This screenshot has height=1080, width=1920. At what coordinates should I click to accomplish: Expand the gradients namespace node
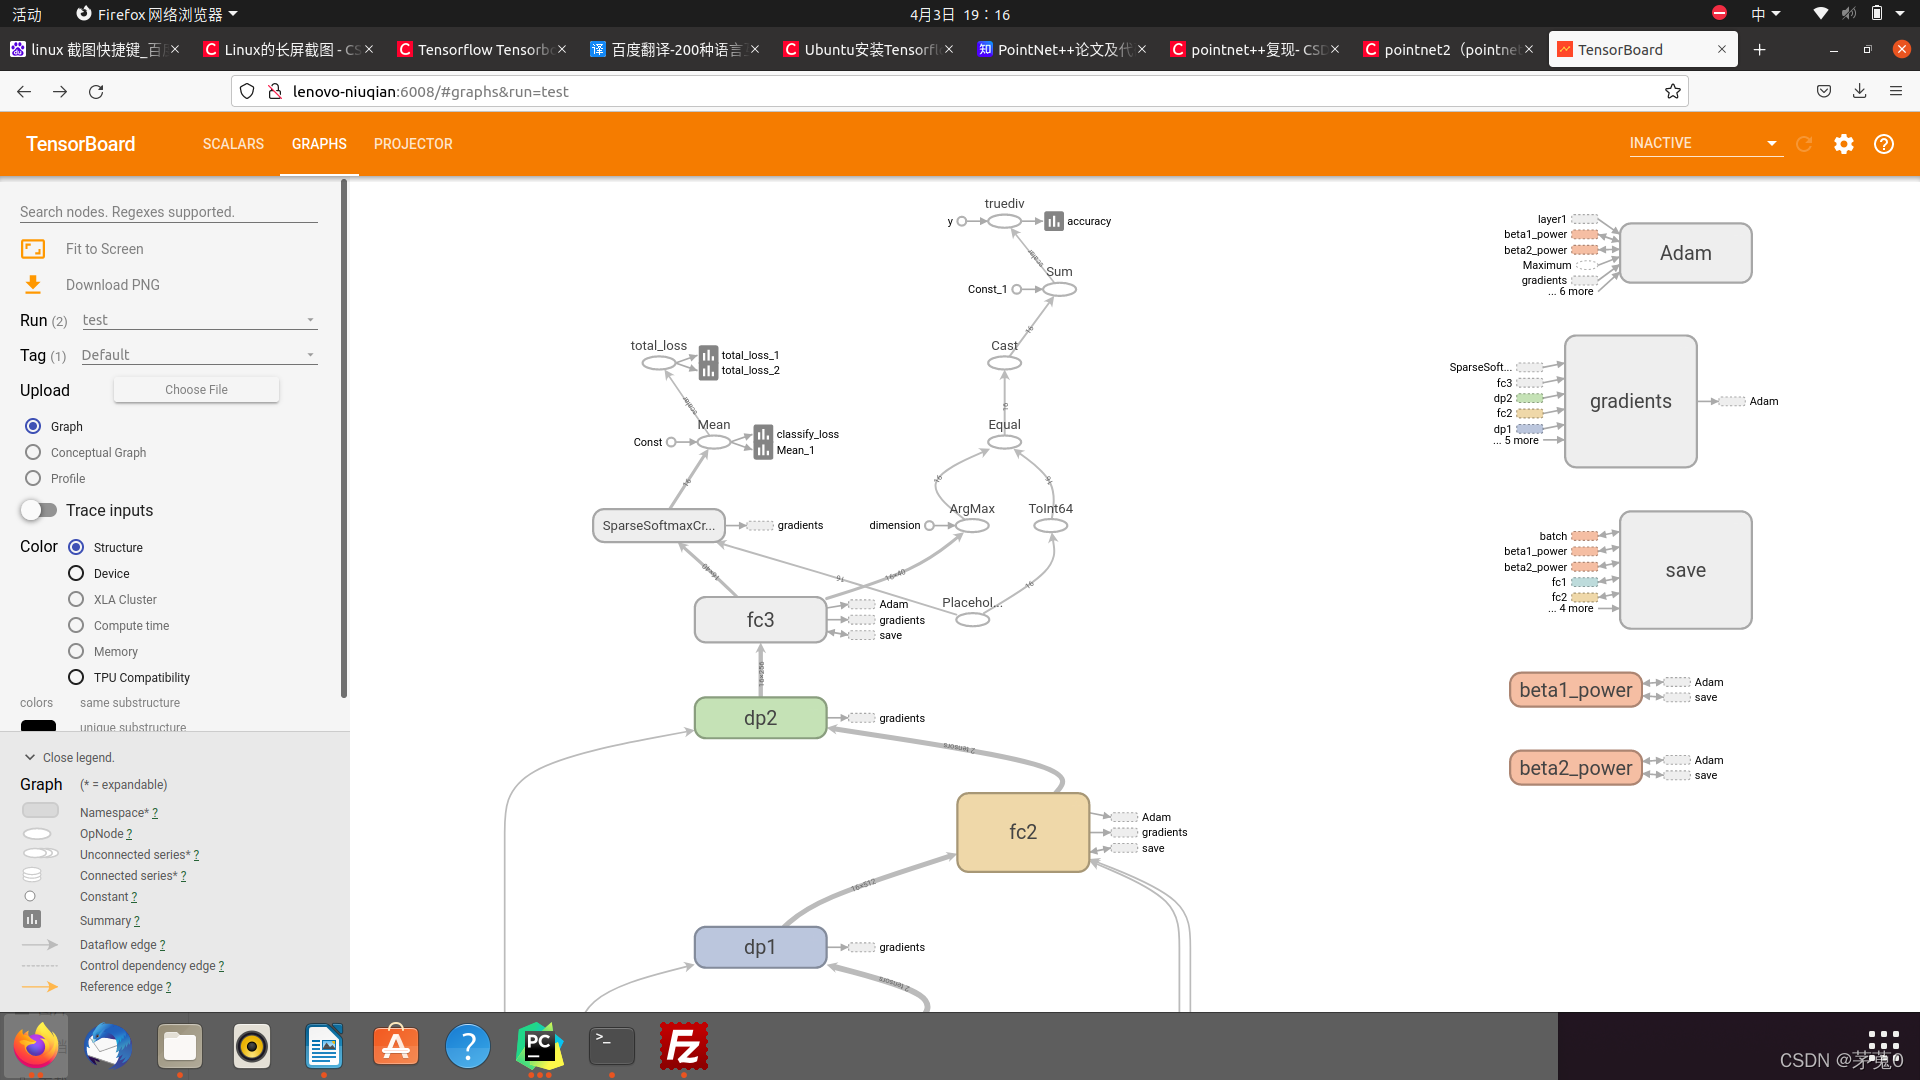(x=1631, y=401)
